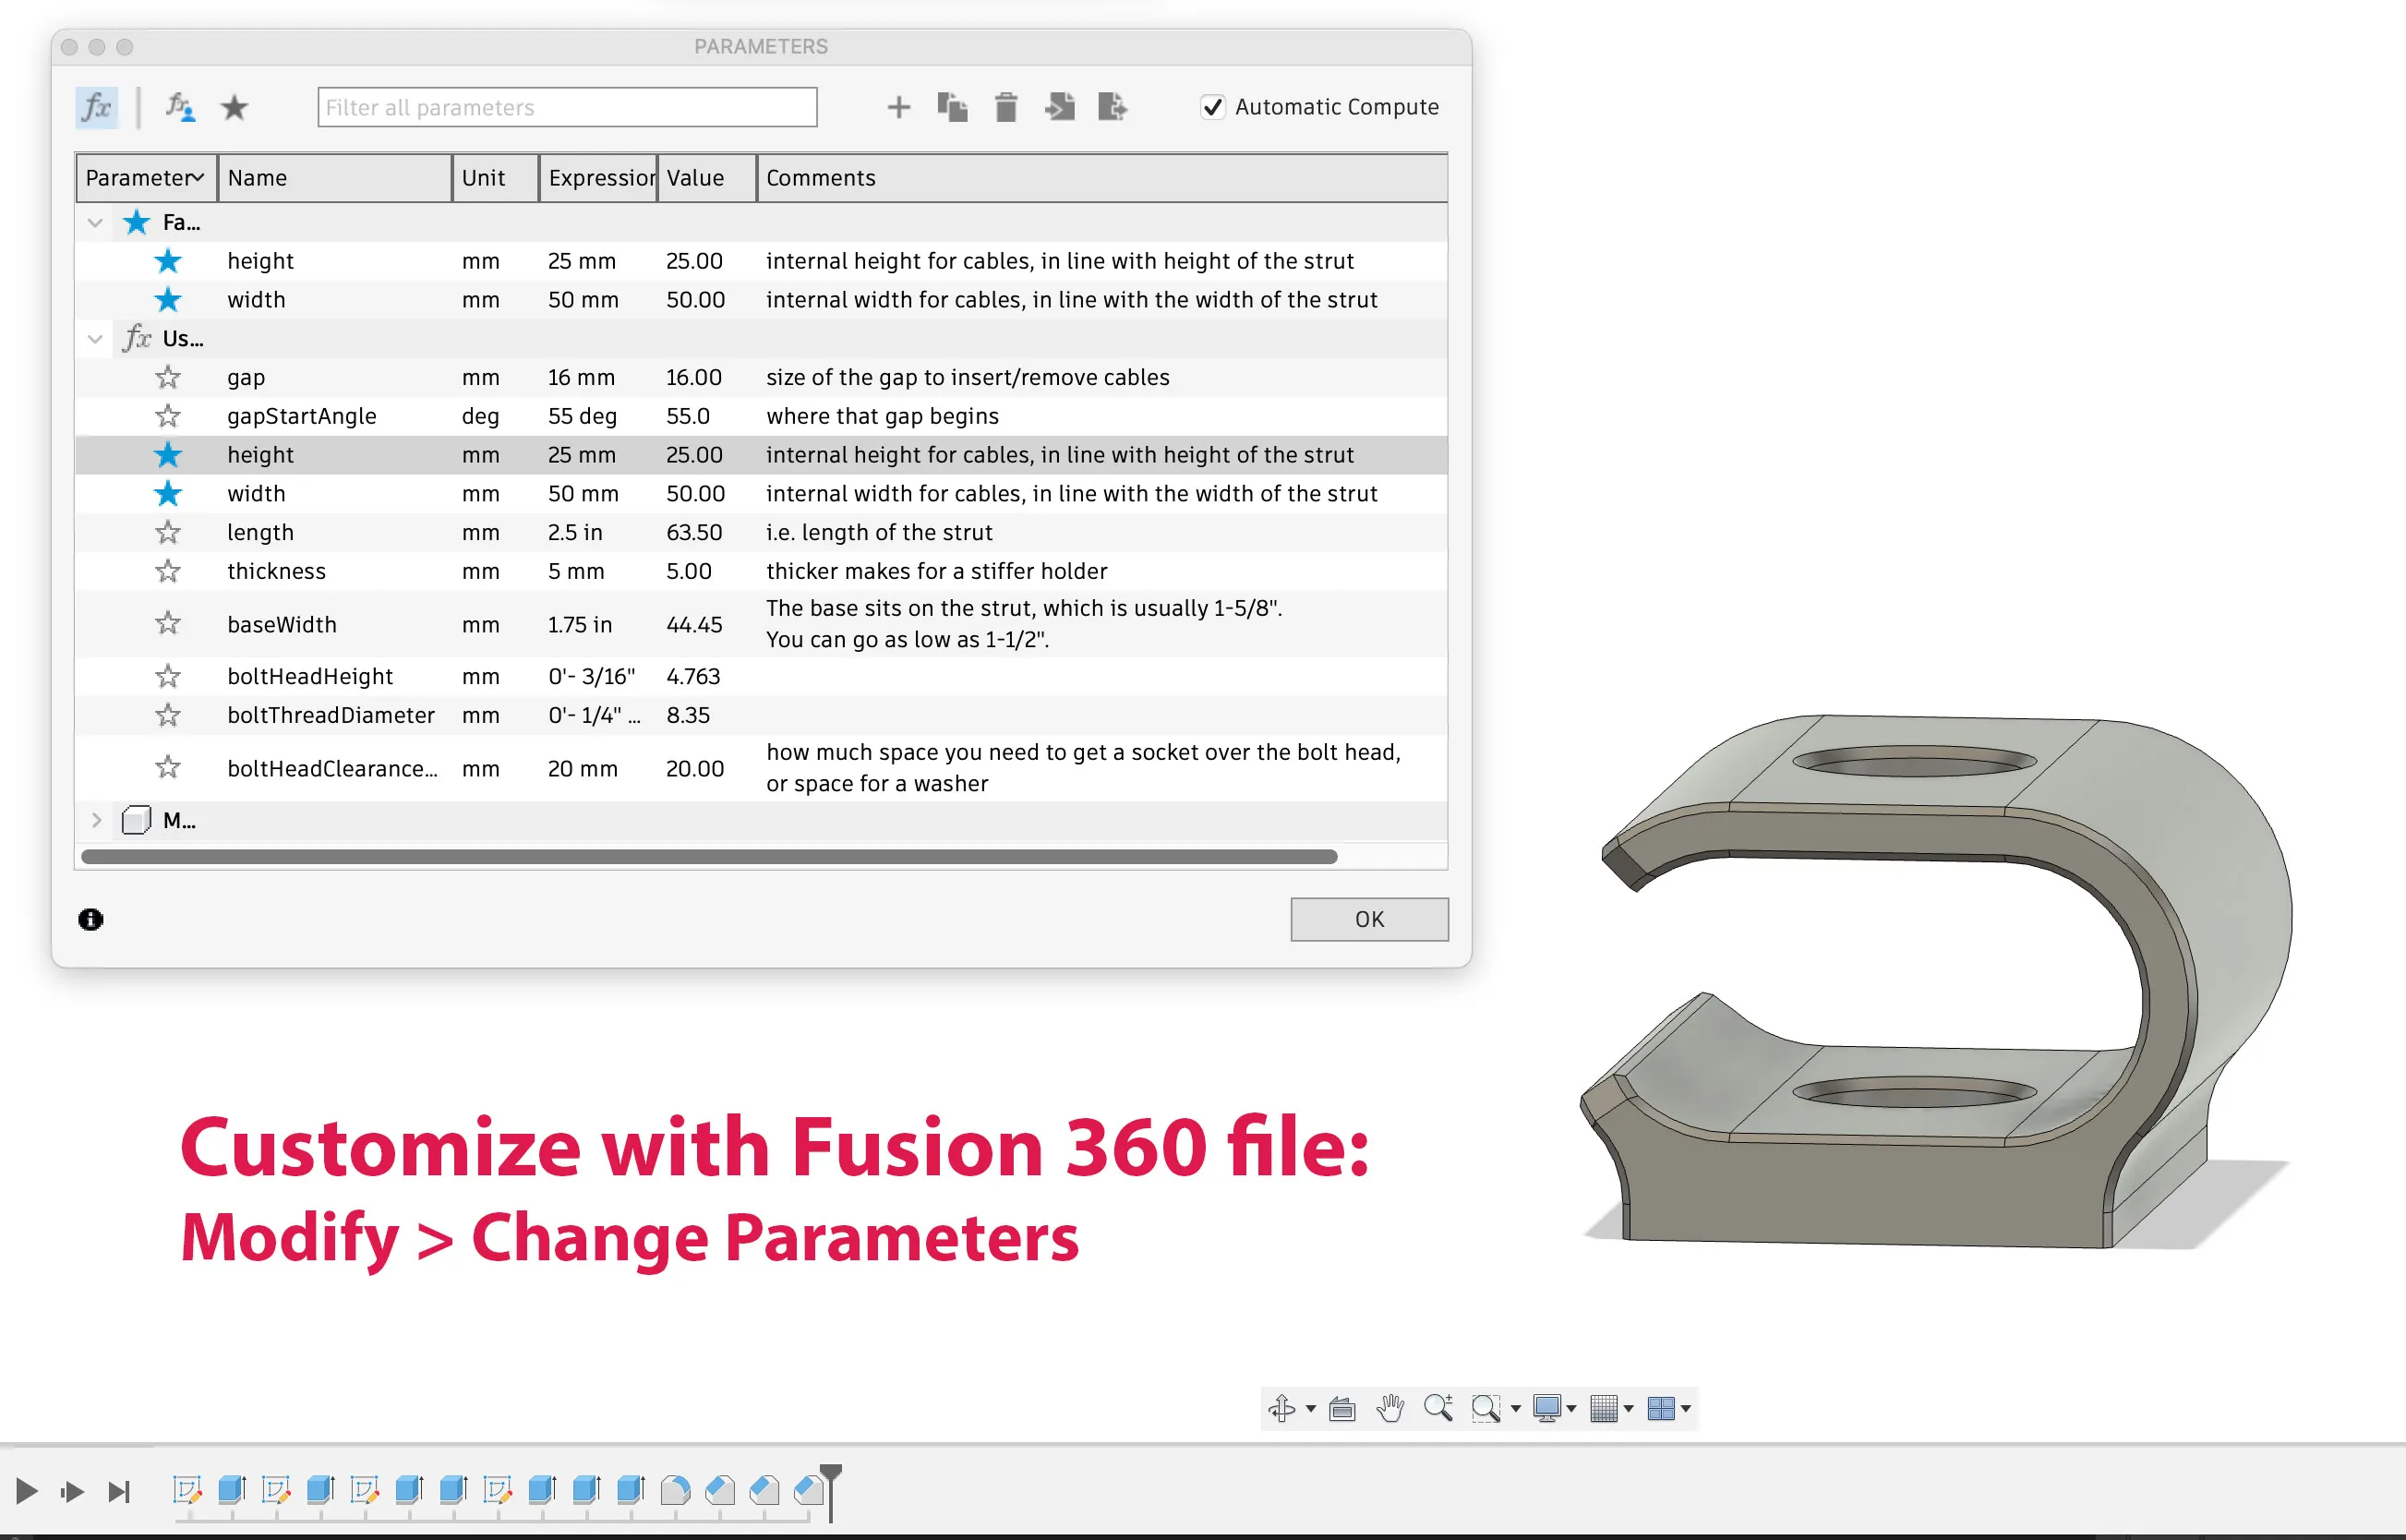Toggle the Automatic Compute checkbox
Image resolution: width=2406 pixels, height=1540 pixels.
1213,107
